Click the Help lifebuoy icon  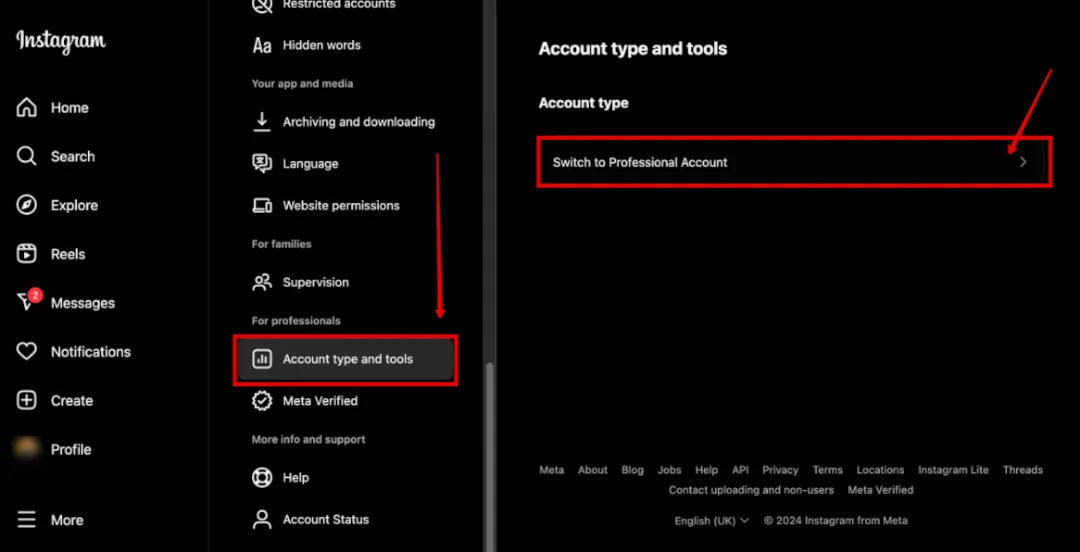262,478
